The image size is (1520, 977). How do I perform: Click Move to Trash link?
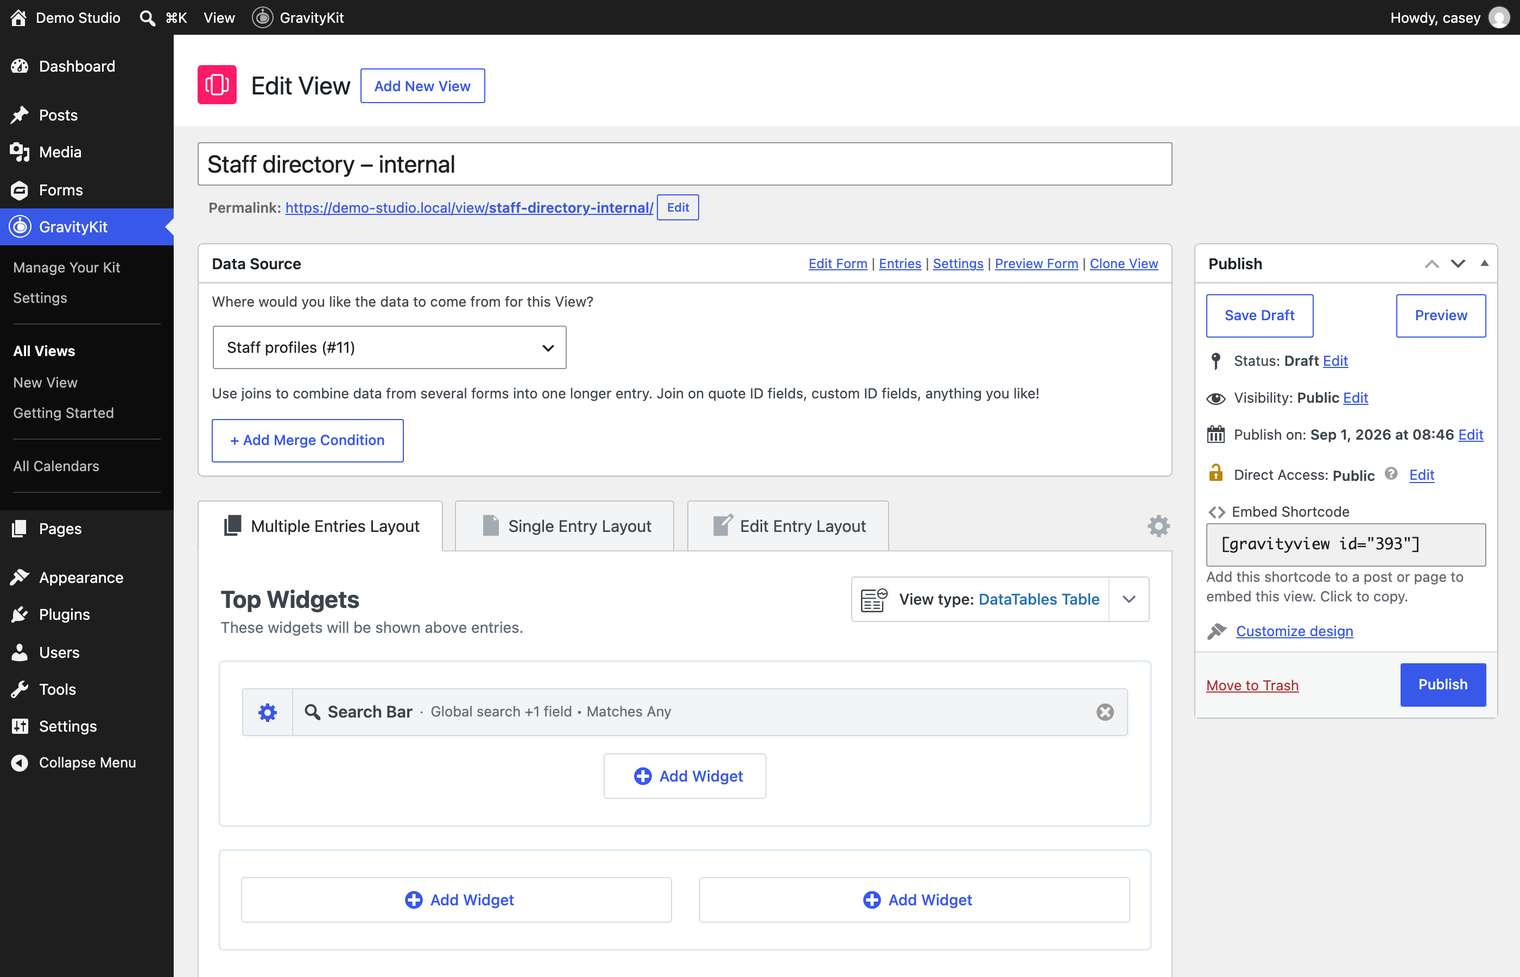click(x=1252, y=686)
